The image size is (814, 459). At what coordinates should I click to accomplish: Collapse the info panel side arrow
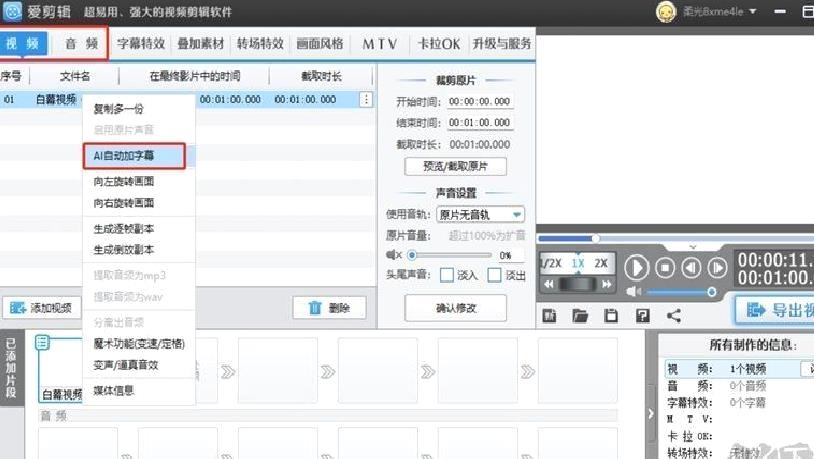click(x=651, y=414)
